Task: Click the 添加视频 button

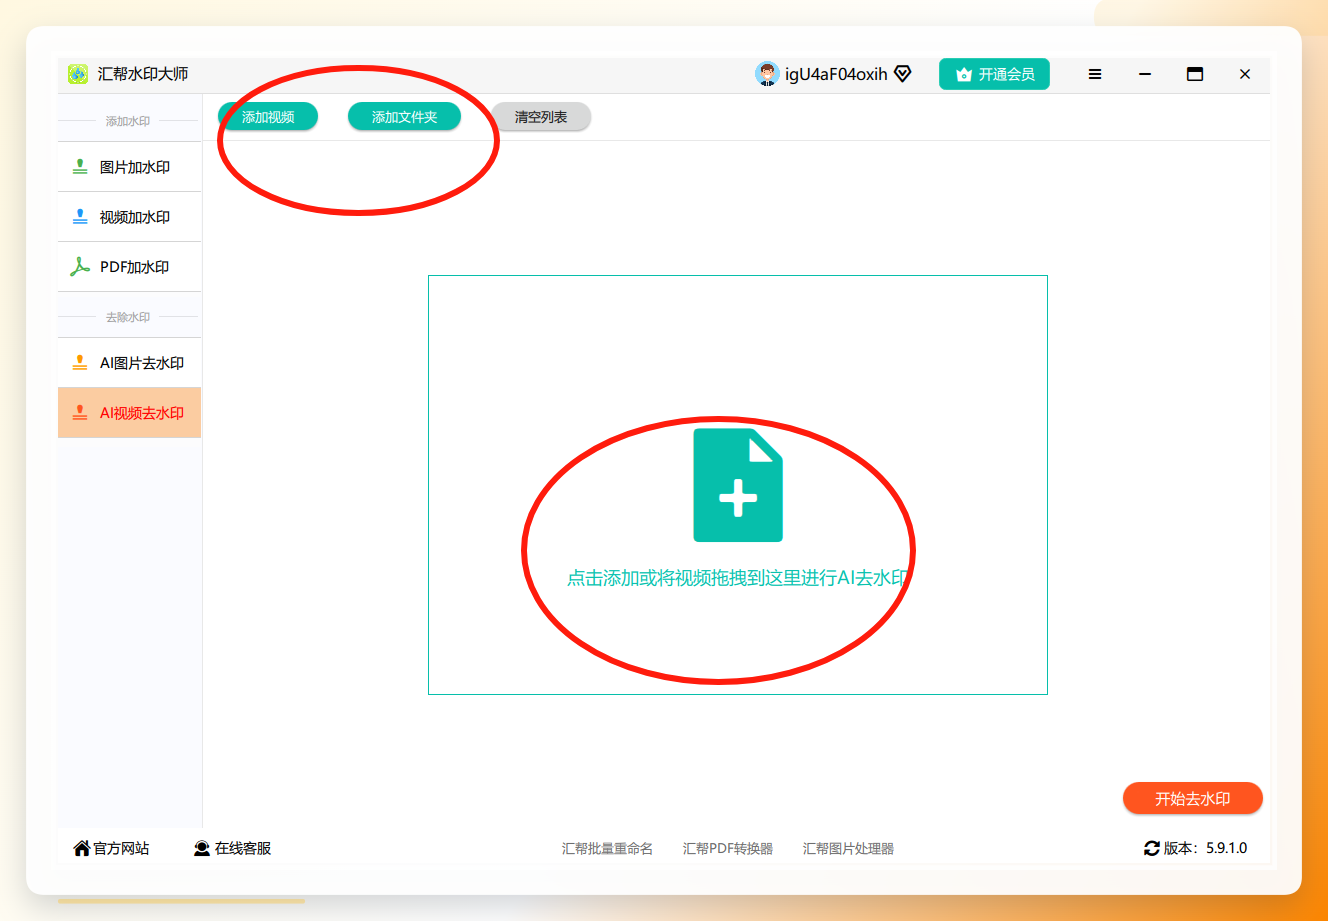Action: coord(268,117)
